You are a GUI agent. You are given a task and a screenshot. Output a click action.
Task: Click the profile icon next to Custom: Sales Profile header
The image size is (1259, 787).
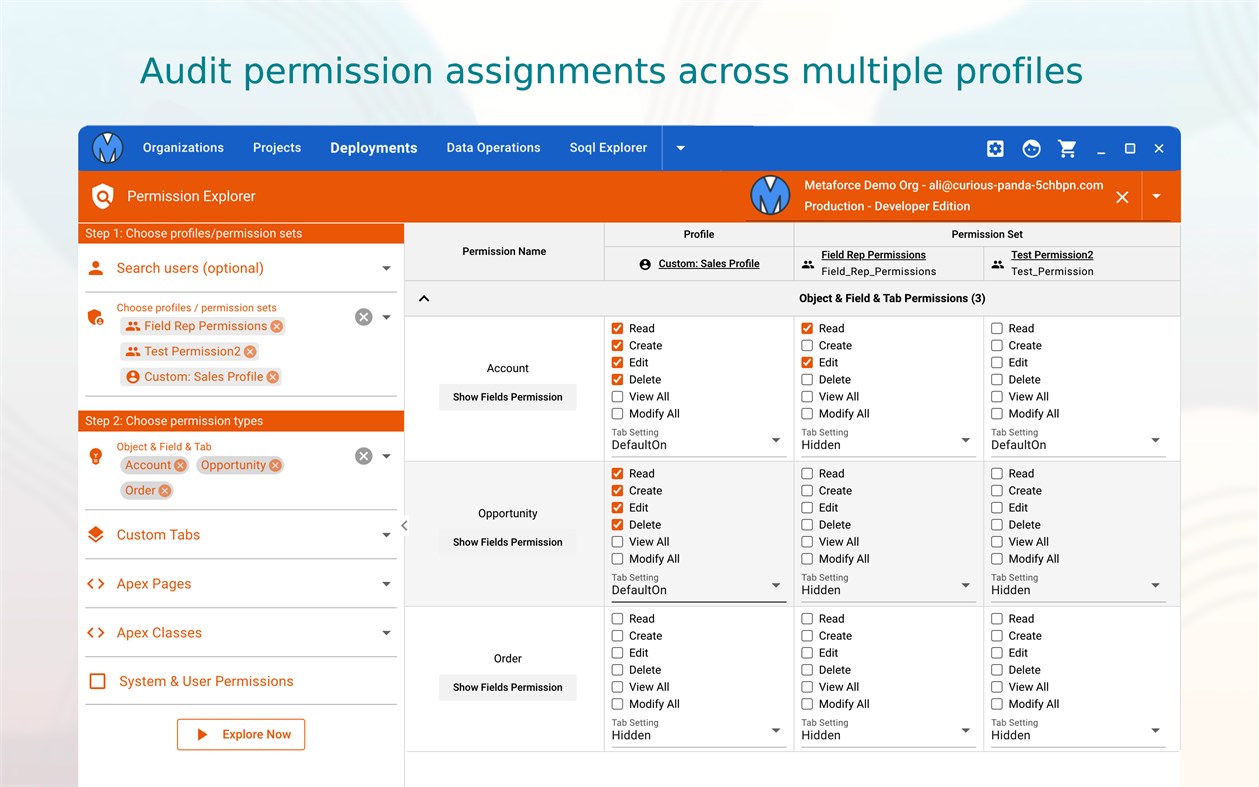tap(645, 264)
